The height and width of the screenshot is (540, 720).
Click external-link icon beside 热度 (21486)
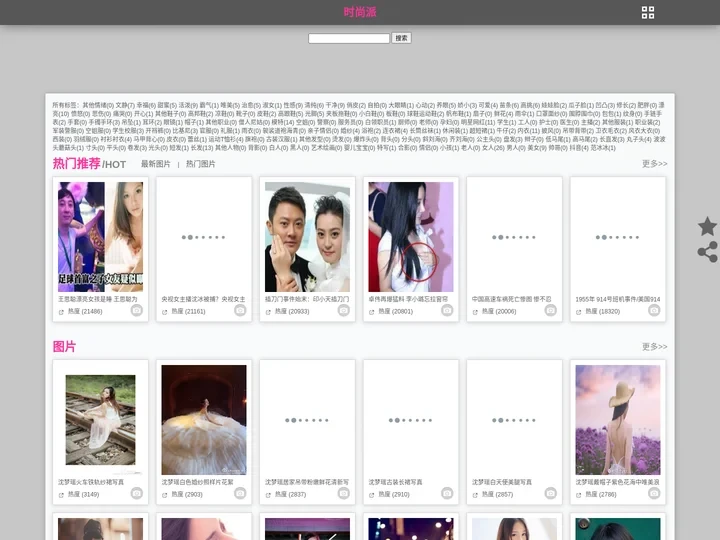point(61,312)
